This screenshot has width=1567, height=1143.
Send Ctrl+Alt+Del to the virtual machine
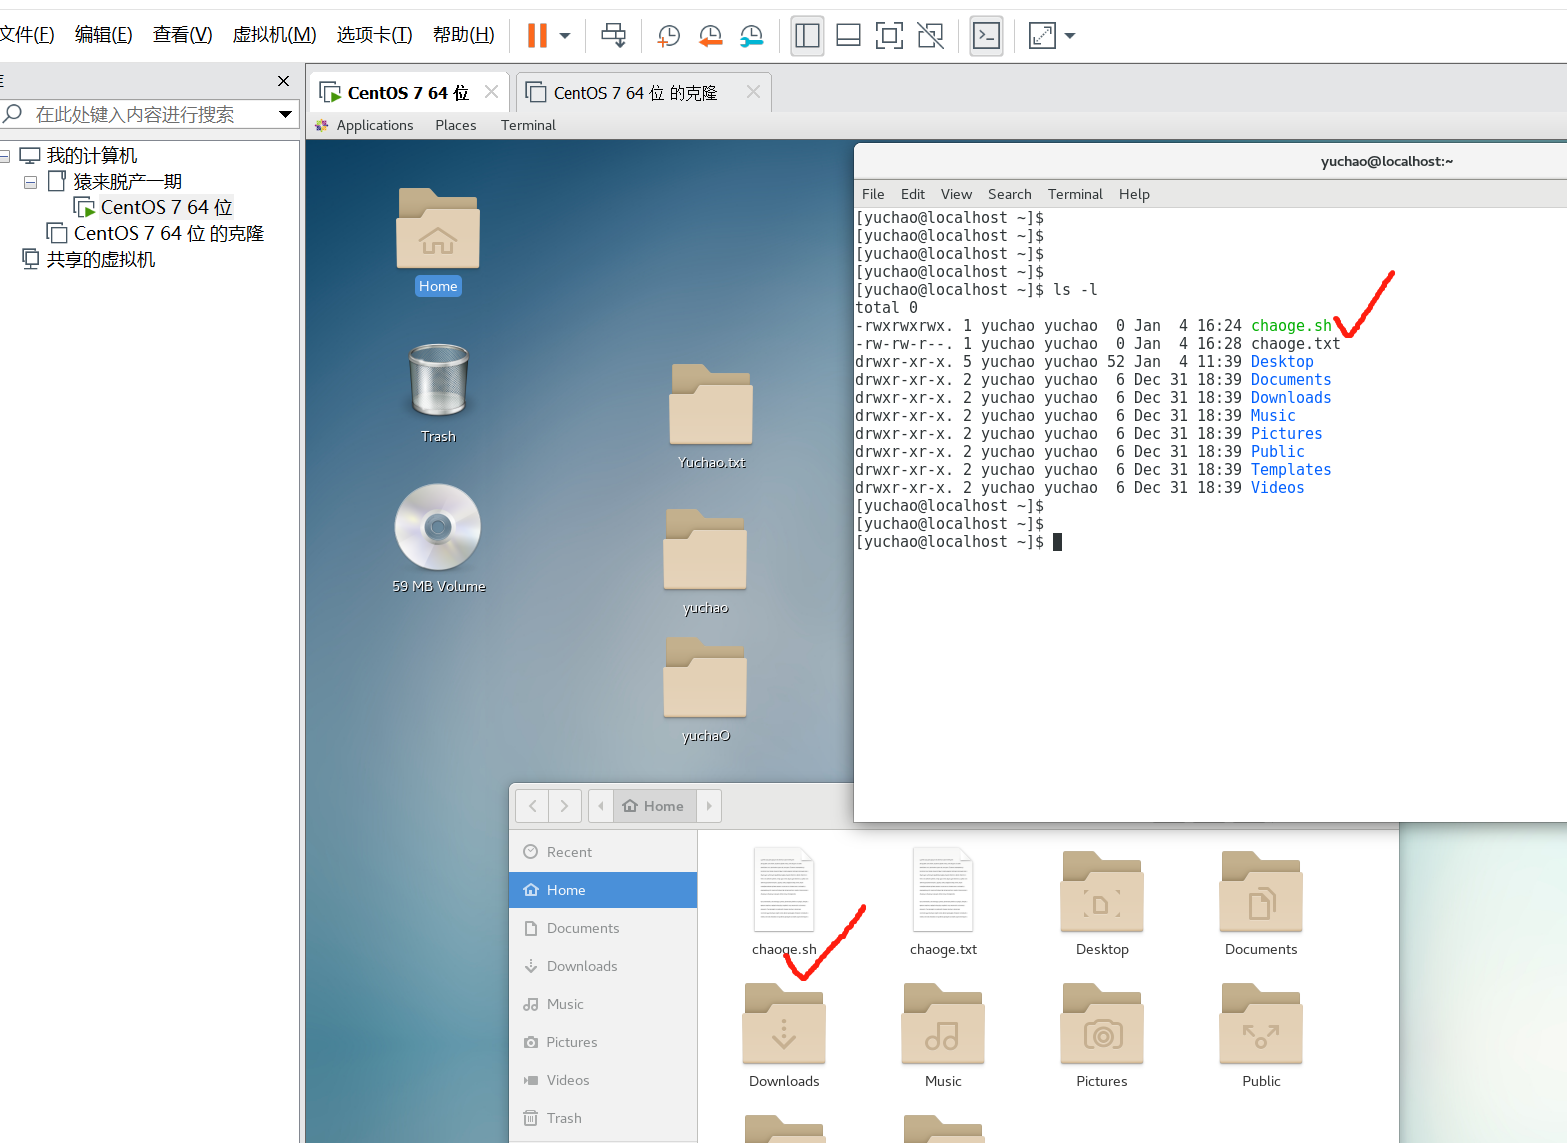point(613,36)
